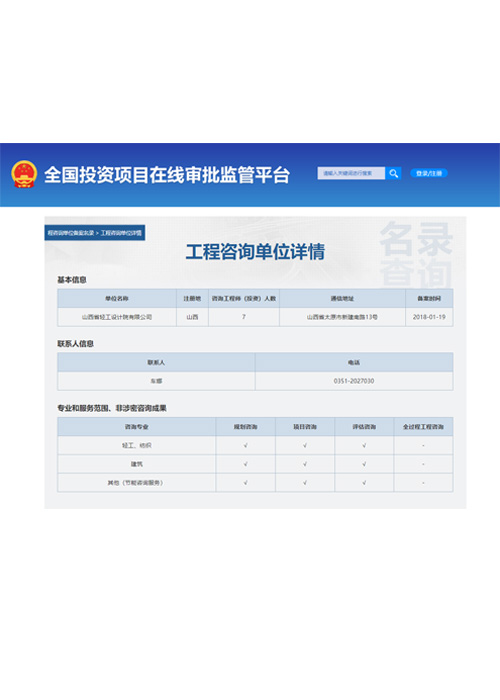
Task: Click the phone number 0351-2027030
Action: (x=354, y=381)
